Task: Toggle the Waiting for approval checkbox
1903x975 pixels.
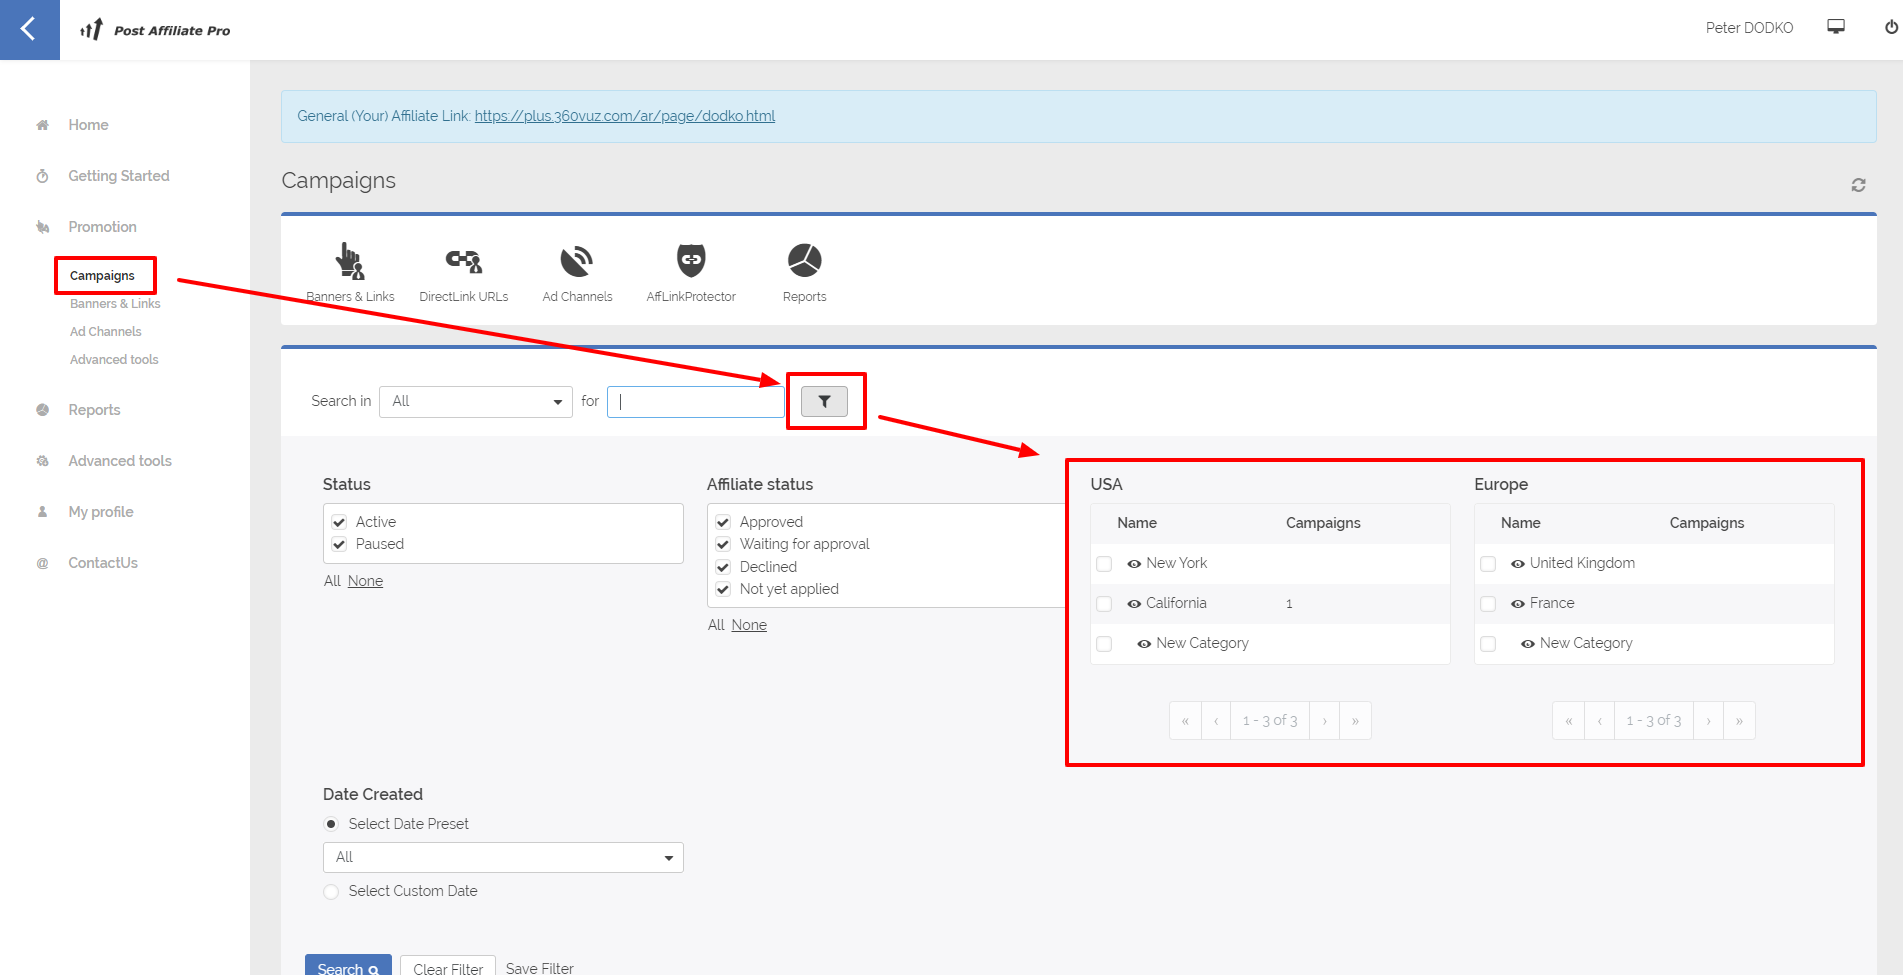Action: 723,544
